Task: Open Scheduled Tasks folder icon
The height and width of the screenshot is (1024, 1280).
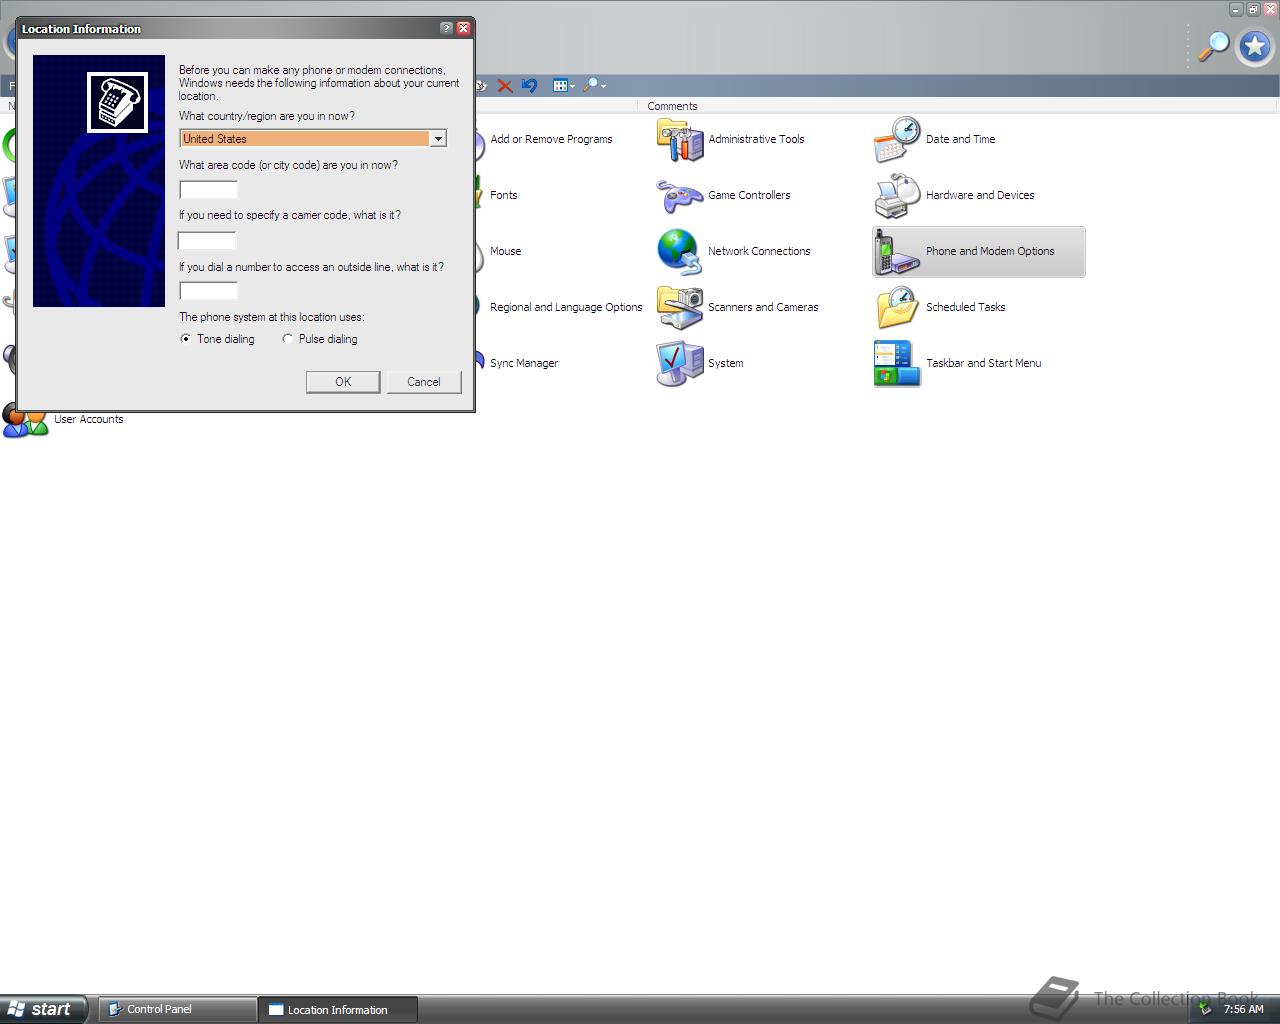Action: click(x=897, y=308)
